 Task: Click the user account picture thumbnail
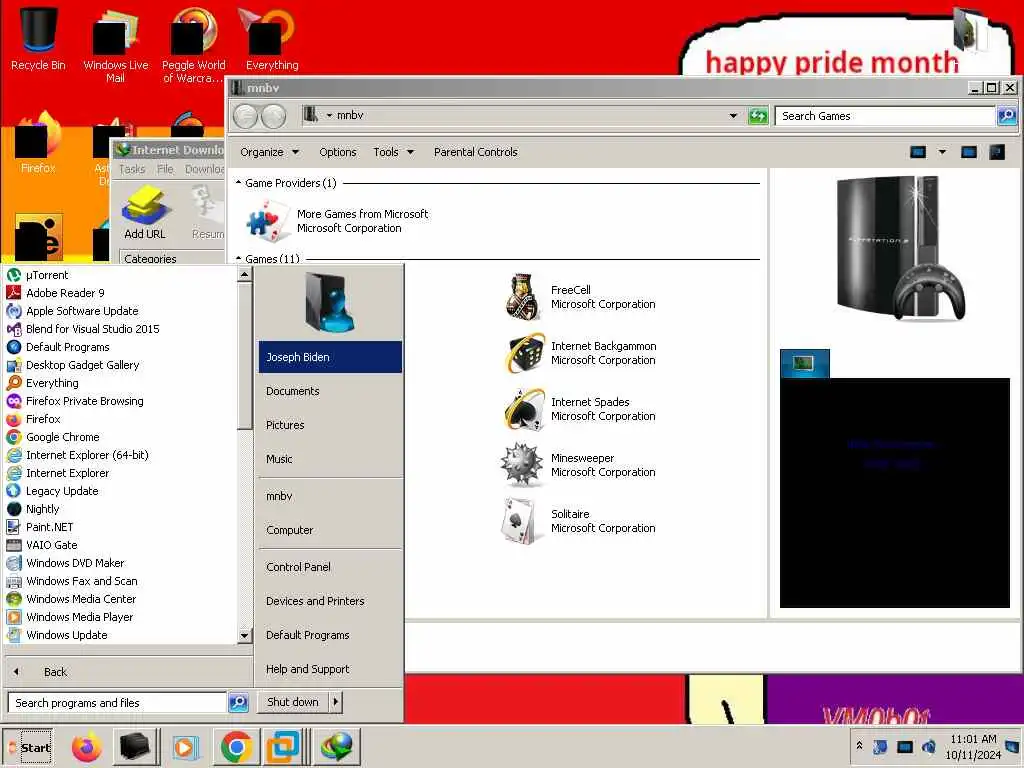(x=330, y=303)
